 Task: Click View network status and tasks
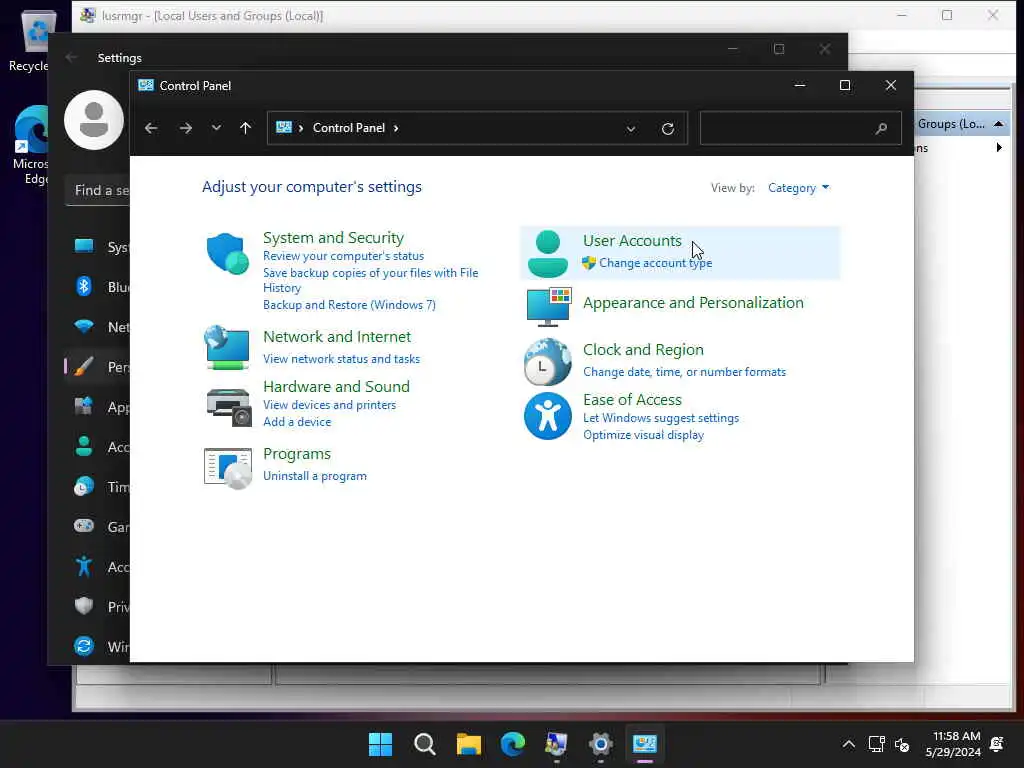[x=342, y=359]
